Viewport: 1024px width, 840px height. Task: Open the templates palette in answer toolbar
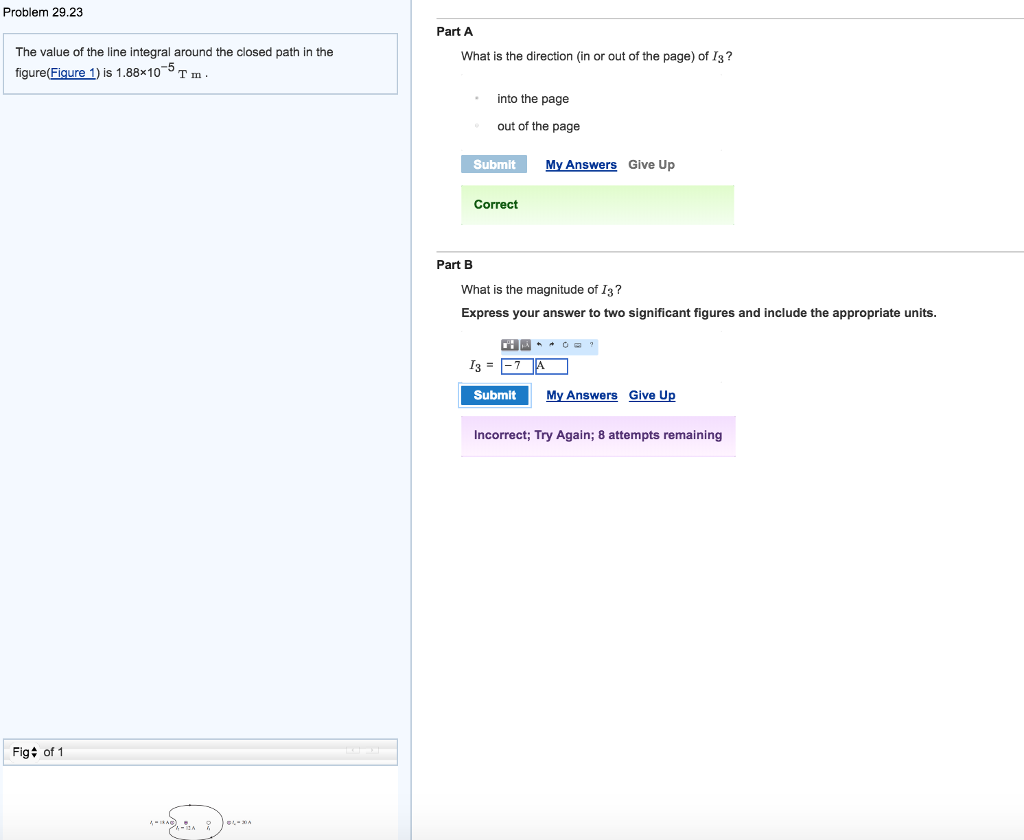click(x=508, y=346)
